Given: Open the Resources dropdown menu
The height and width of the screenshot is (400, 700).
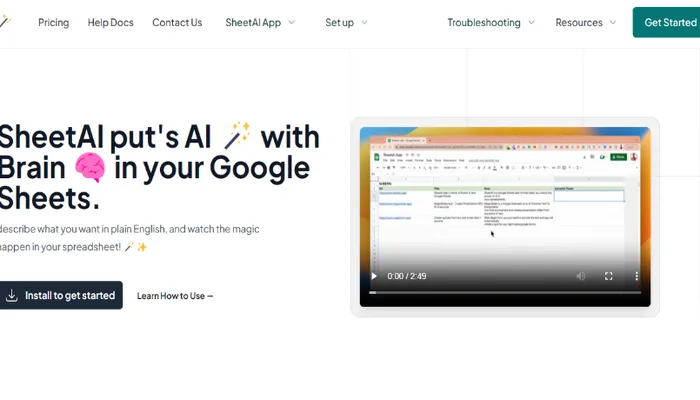Looking at the screenshot, I should [586, 22].
